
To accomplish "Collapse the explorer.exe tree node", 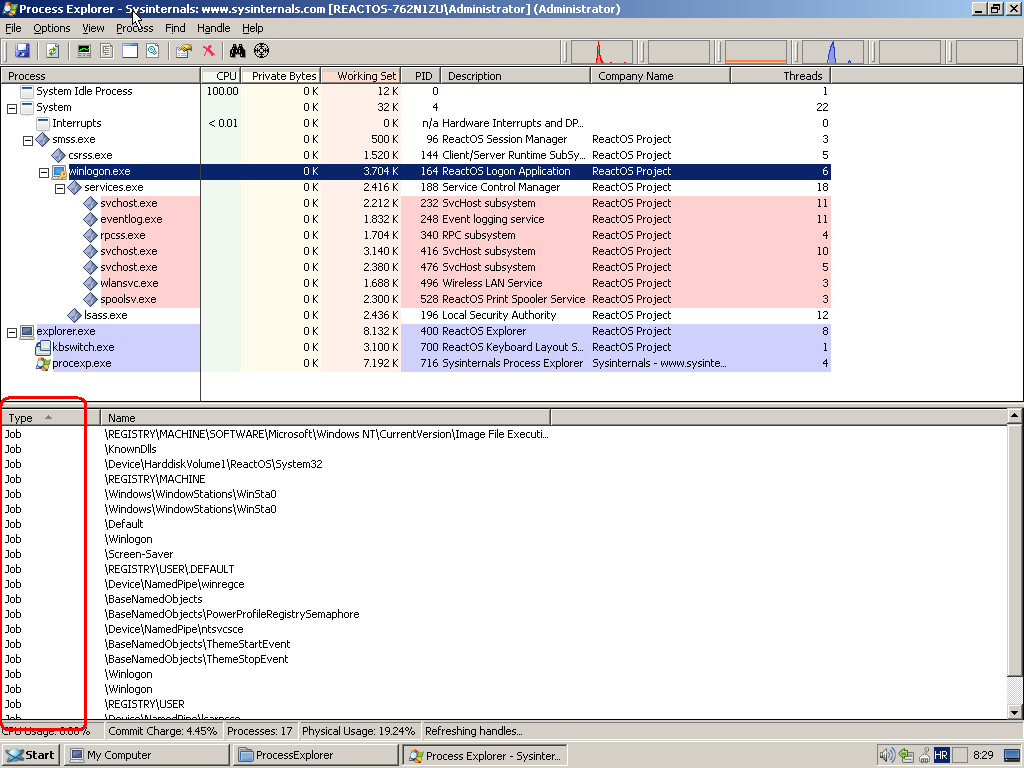I will click(12, 333).
